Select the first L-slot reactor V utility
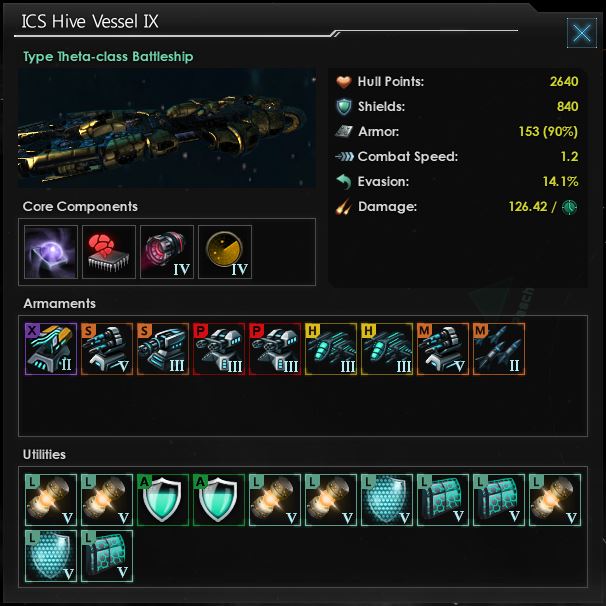Viewport: 606px width, 606px height. 51,500
